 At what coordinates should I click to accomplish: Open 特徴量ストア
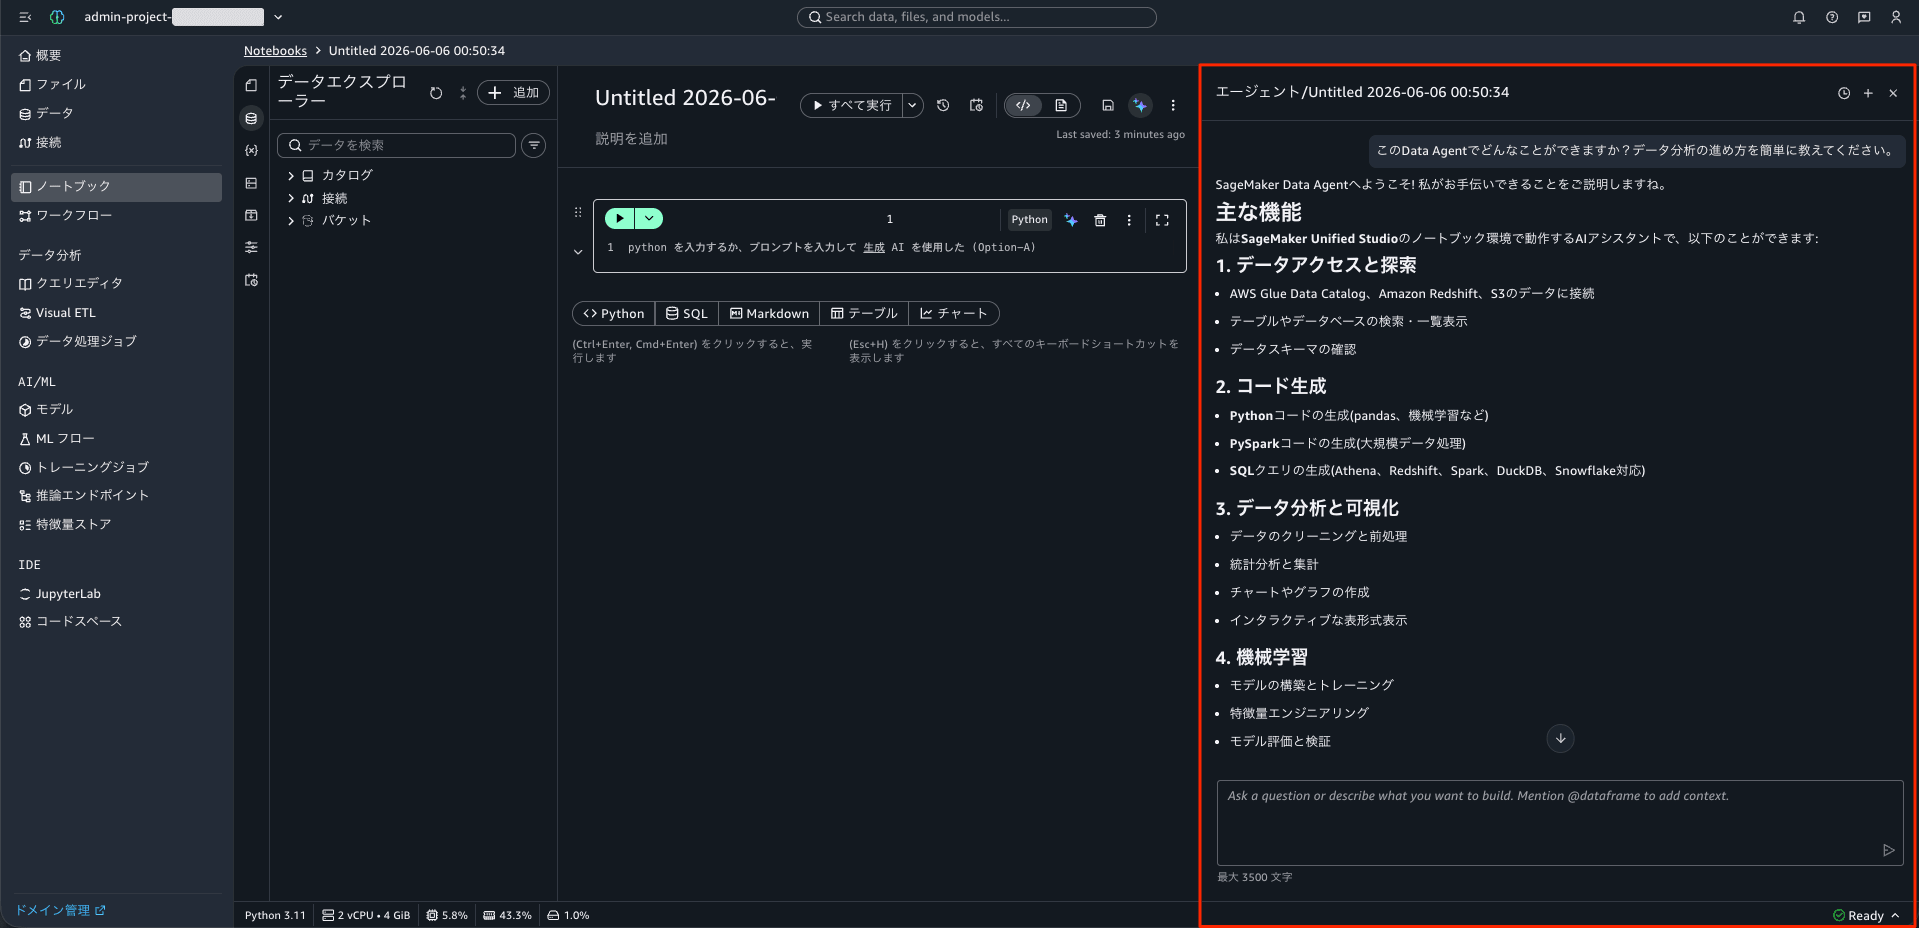pos(65,525)
